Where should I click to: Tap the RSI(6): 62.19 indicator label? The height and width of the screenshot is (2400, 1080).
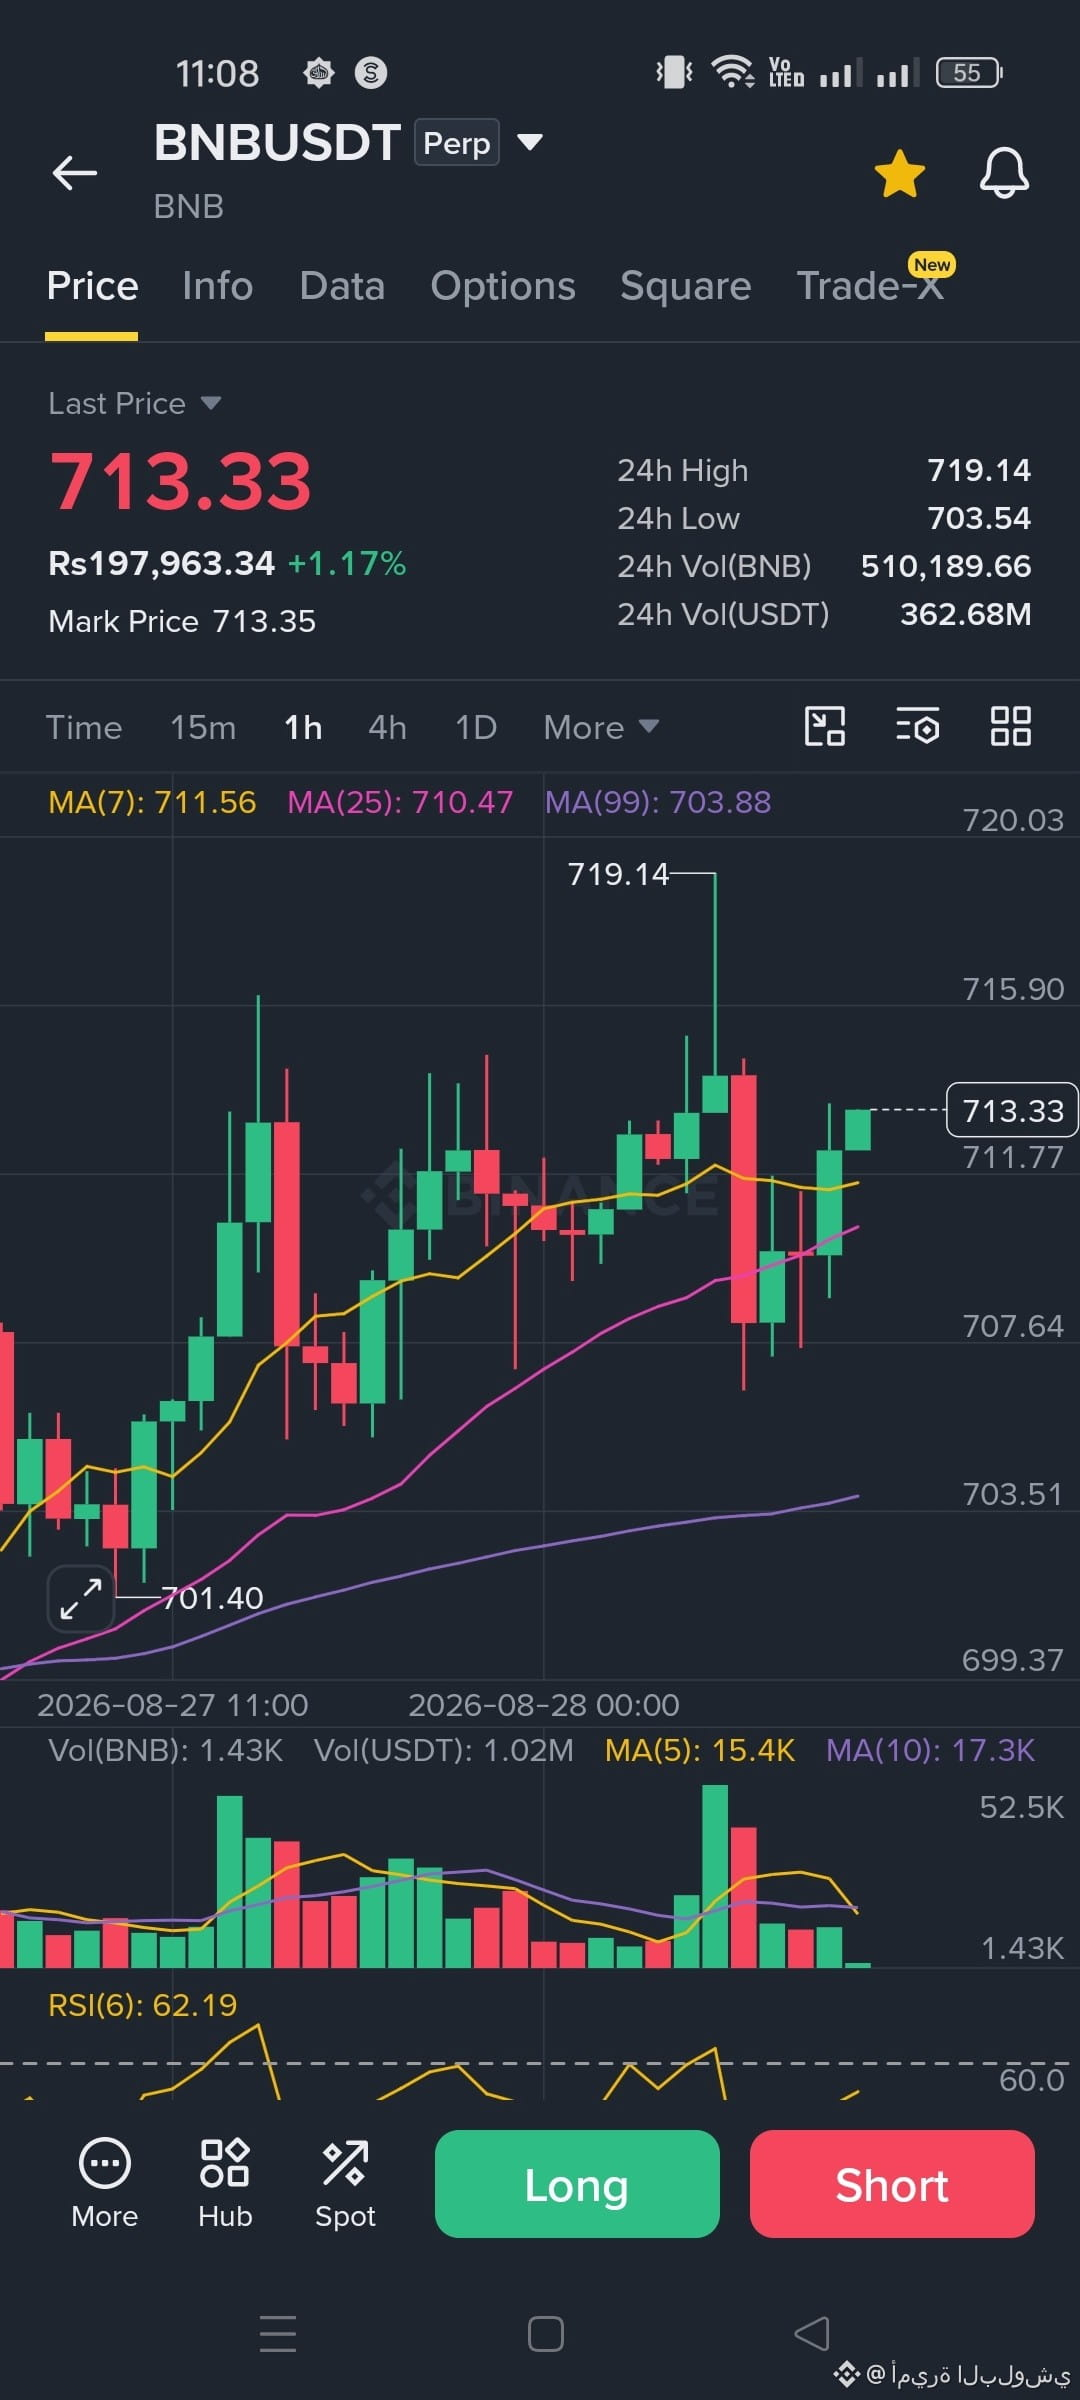pos(143,2004)
